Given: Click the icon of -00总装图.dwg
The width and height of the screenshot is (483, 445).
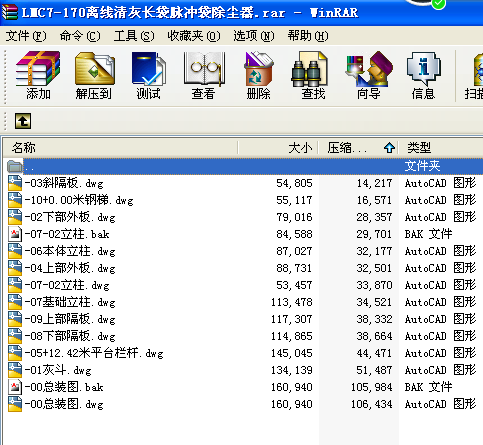Looking at the screenshot, I should tap(15, 404).
